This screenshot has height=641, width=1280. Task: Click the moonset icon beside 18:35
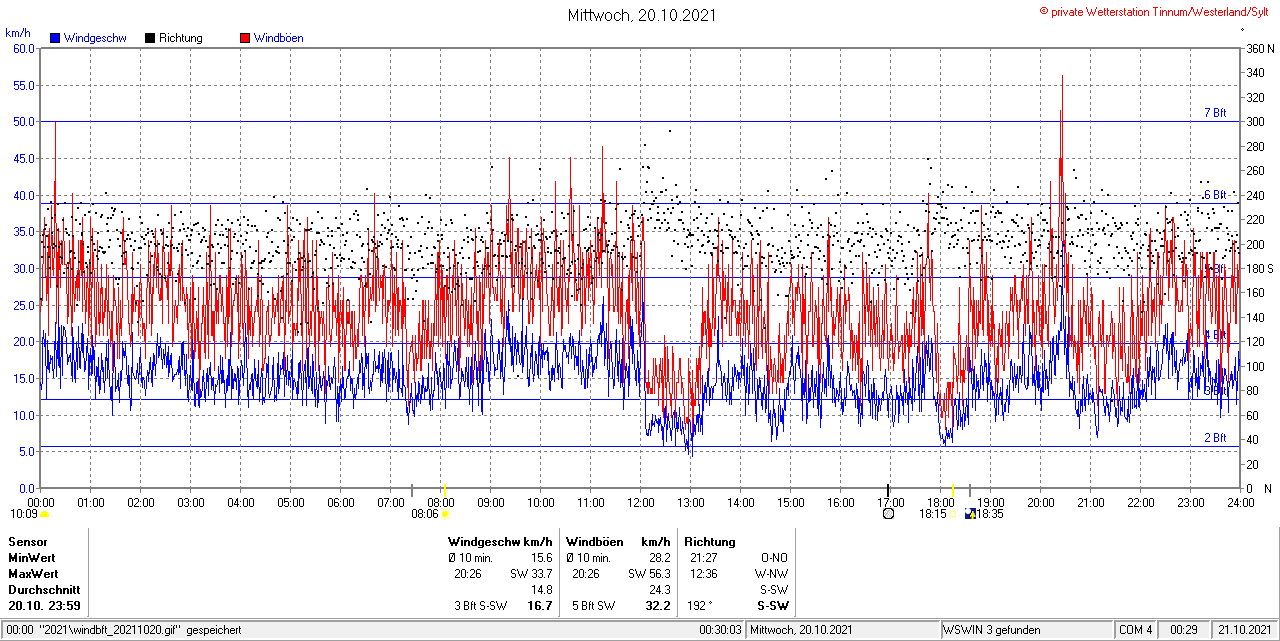[x=969, y=514]
